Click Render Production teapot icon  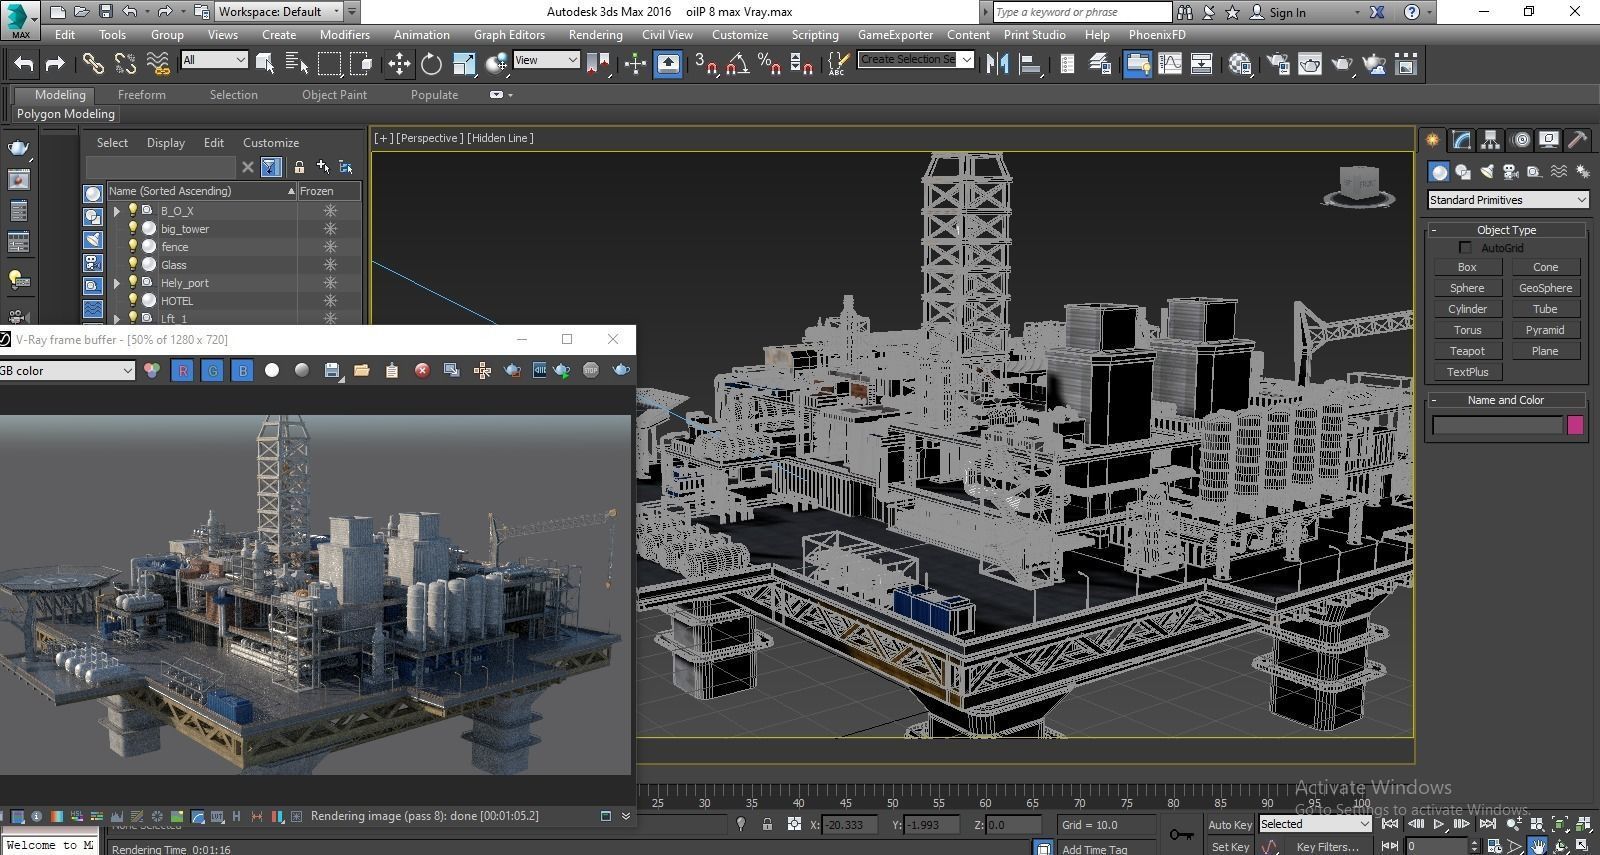pyautogui.click(x=1342, y=64)
